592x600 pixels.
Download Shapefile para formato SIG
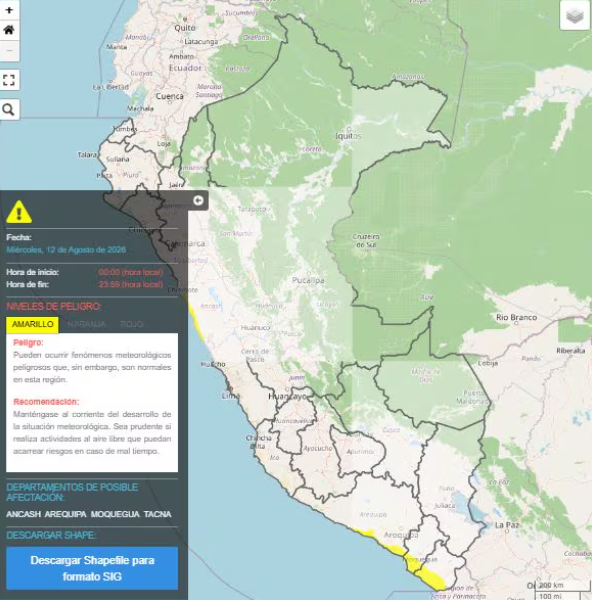[x=92, y=568]
